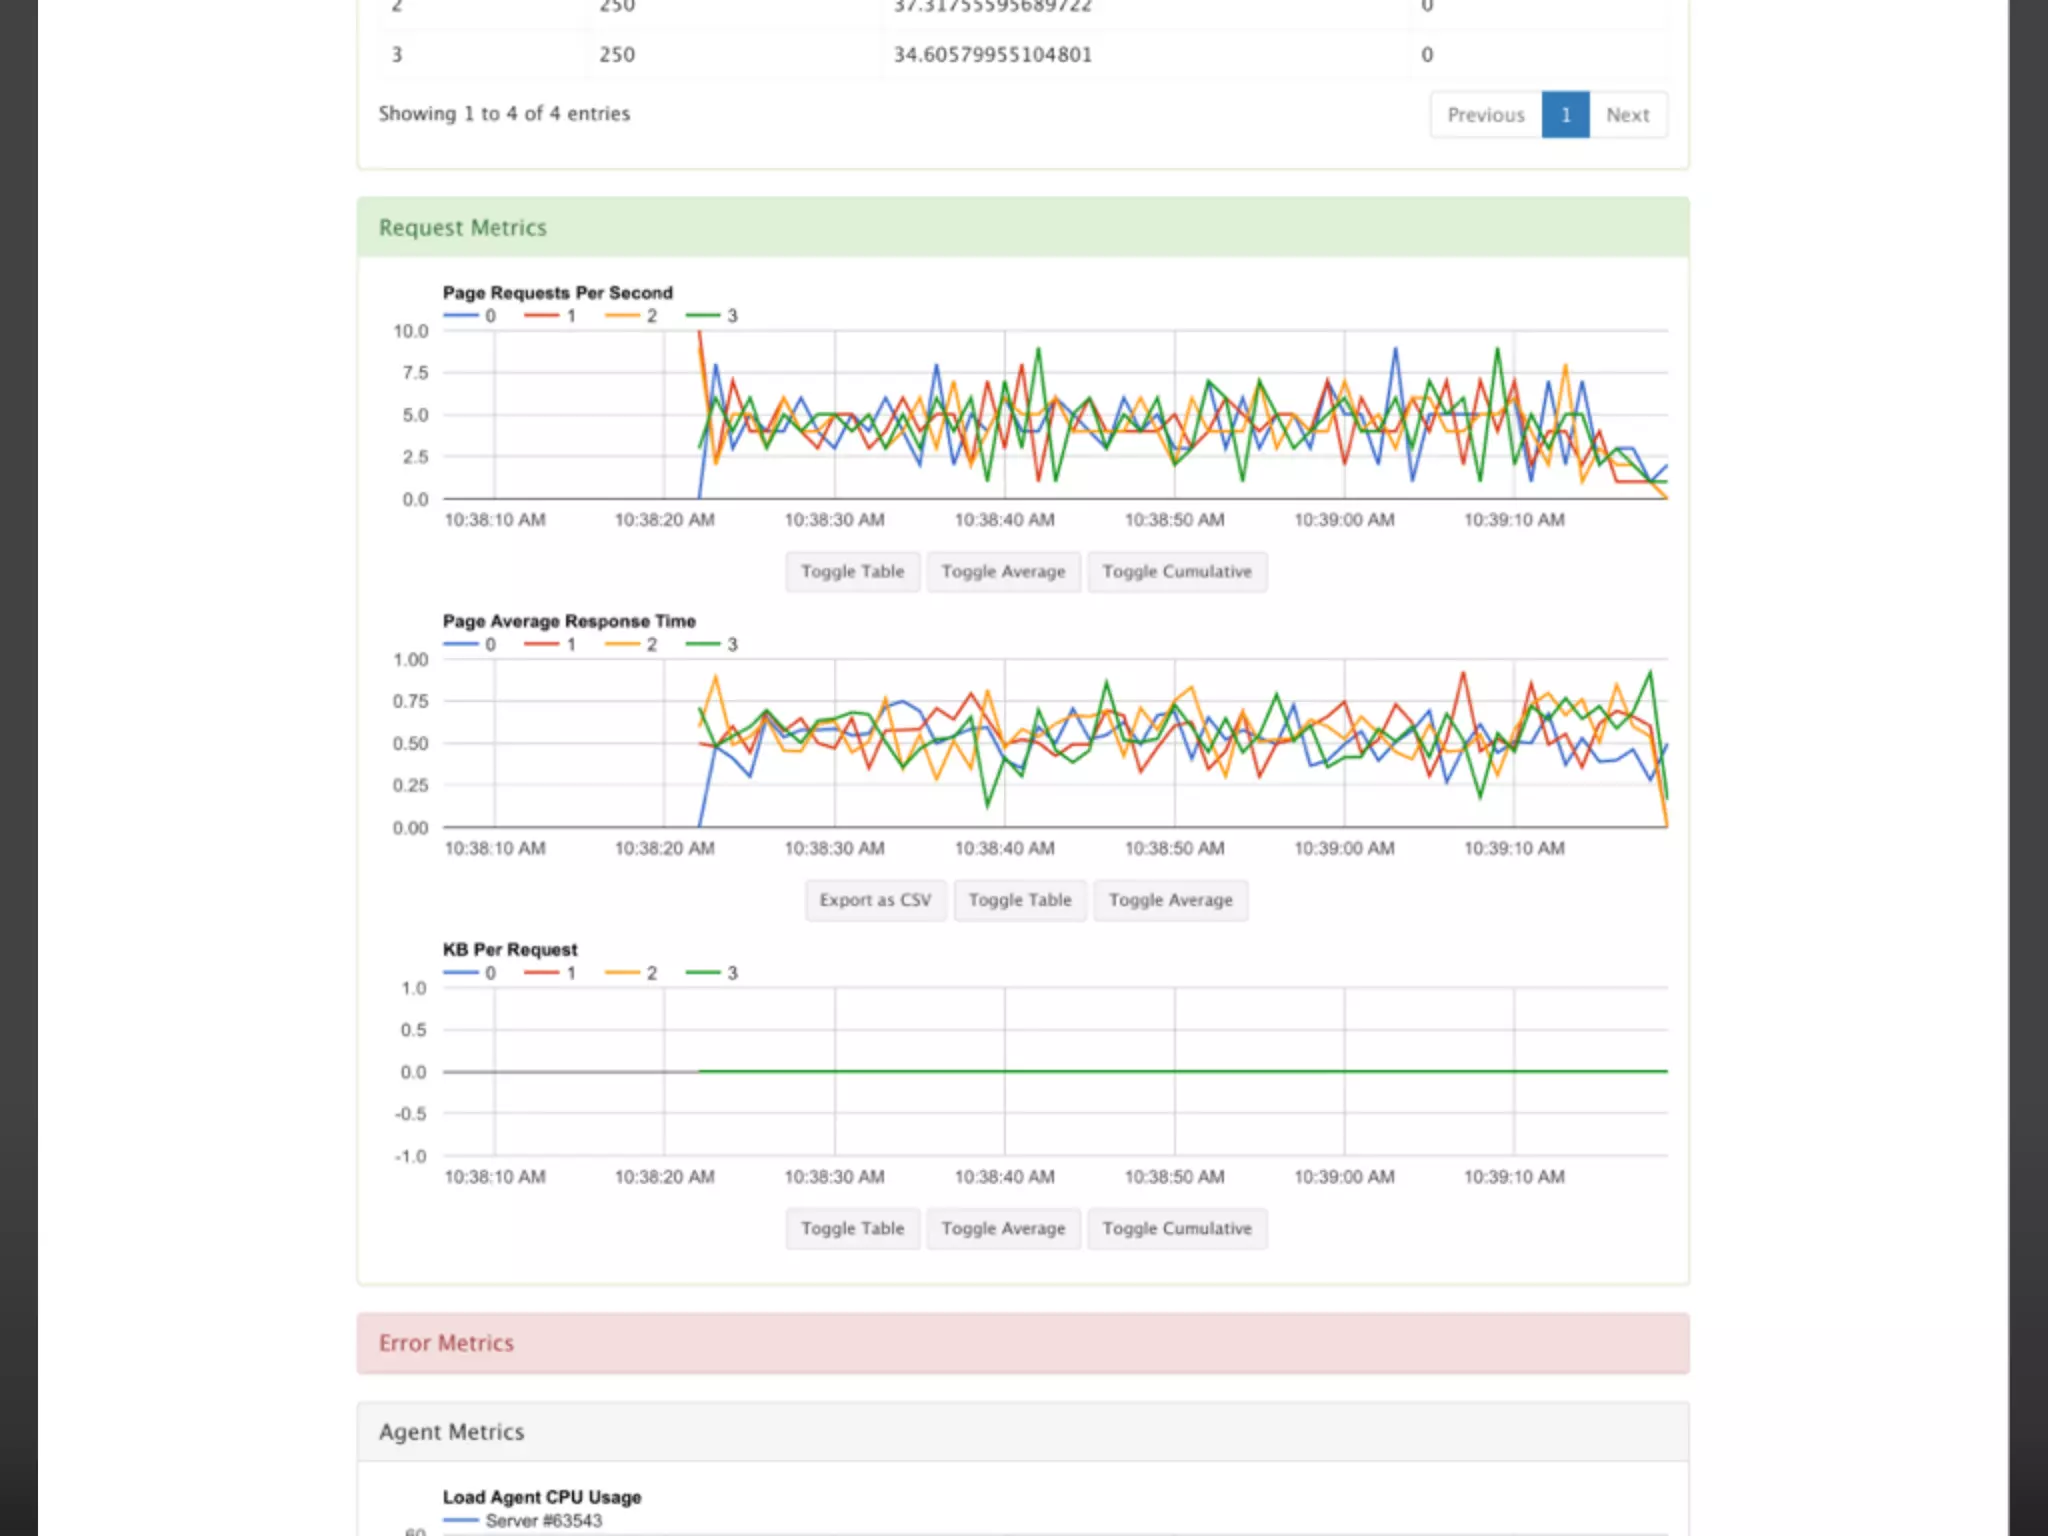
Task: Select page 1 in pagination
Action: [1565, 115]
